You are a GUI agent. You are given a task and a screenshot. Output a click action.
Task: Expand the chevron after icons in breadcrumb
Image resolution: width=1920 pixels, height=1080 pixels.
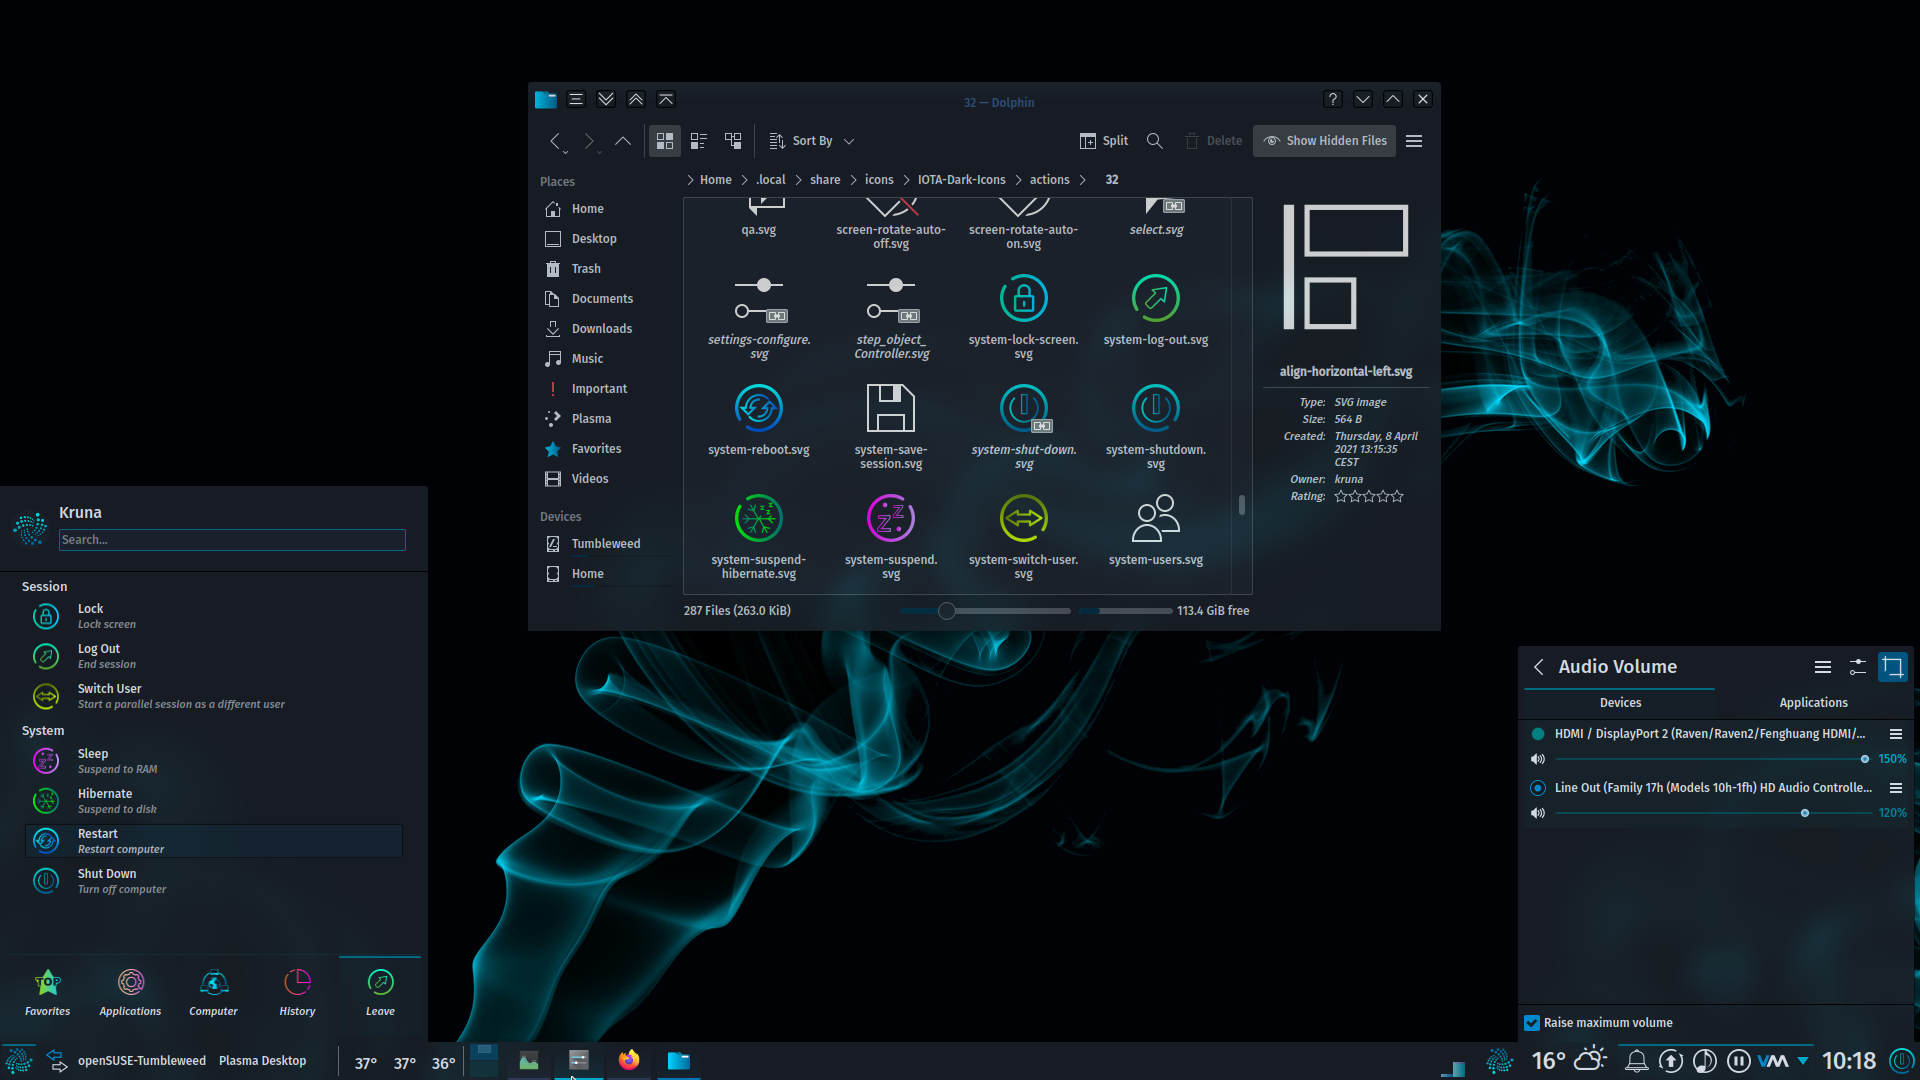[907, 180]
